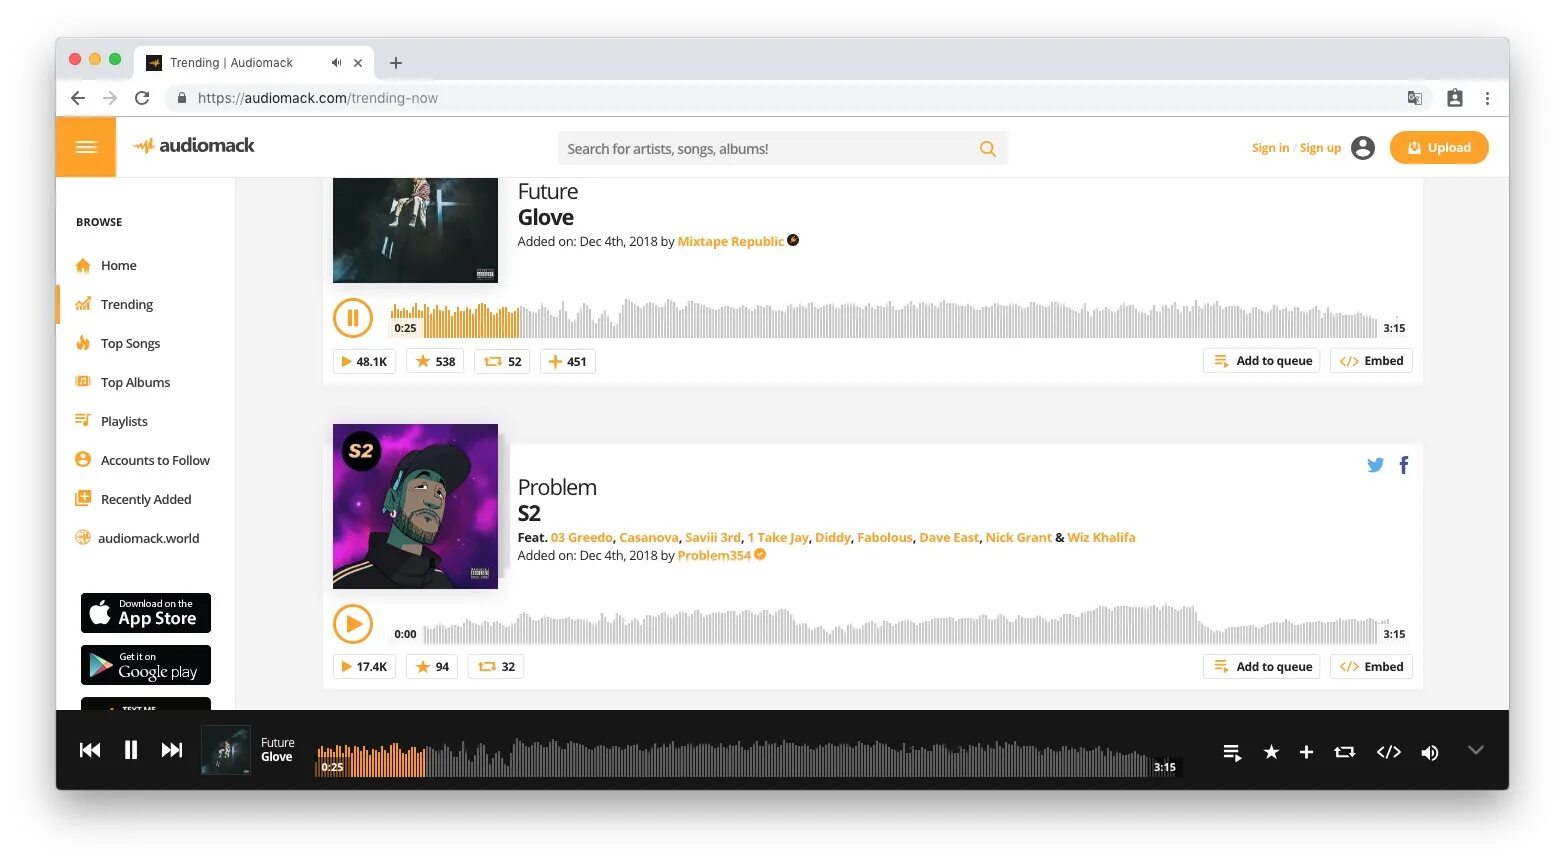Click the browser address bar URL
Screen dimensions: 1565x864
[x=318, y=98]
